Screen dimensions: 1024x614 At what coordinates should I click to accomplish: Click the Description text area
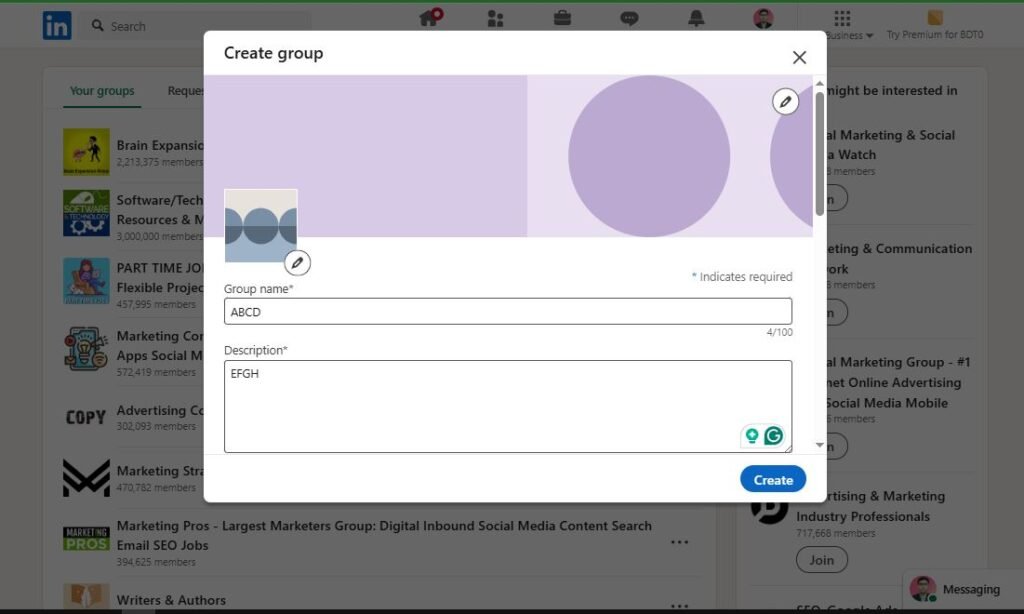point(507,406)
